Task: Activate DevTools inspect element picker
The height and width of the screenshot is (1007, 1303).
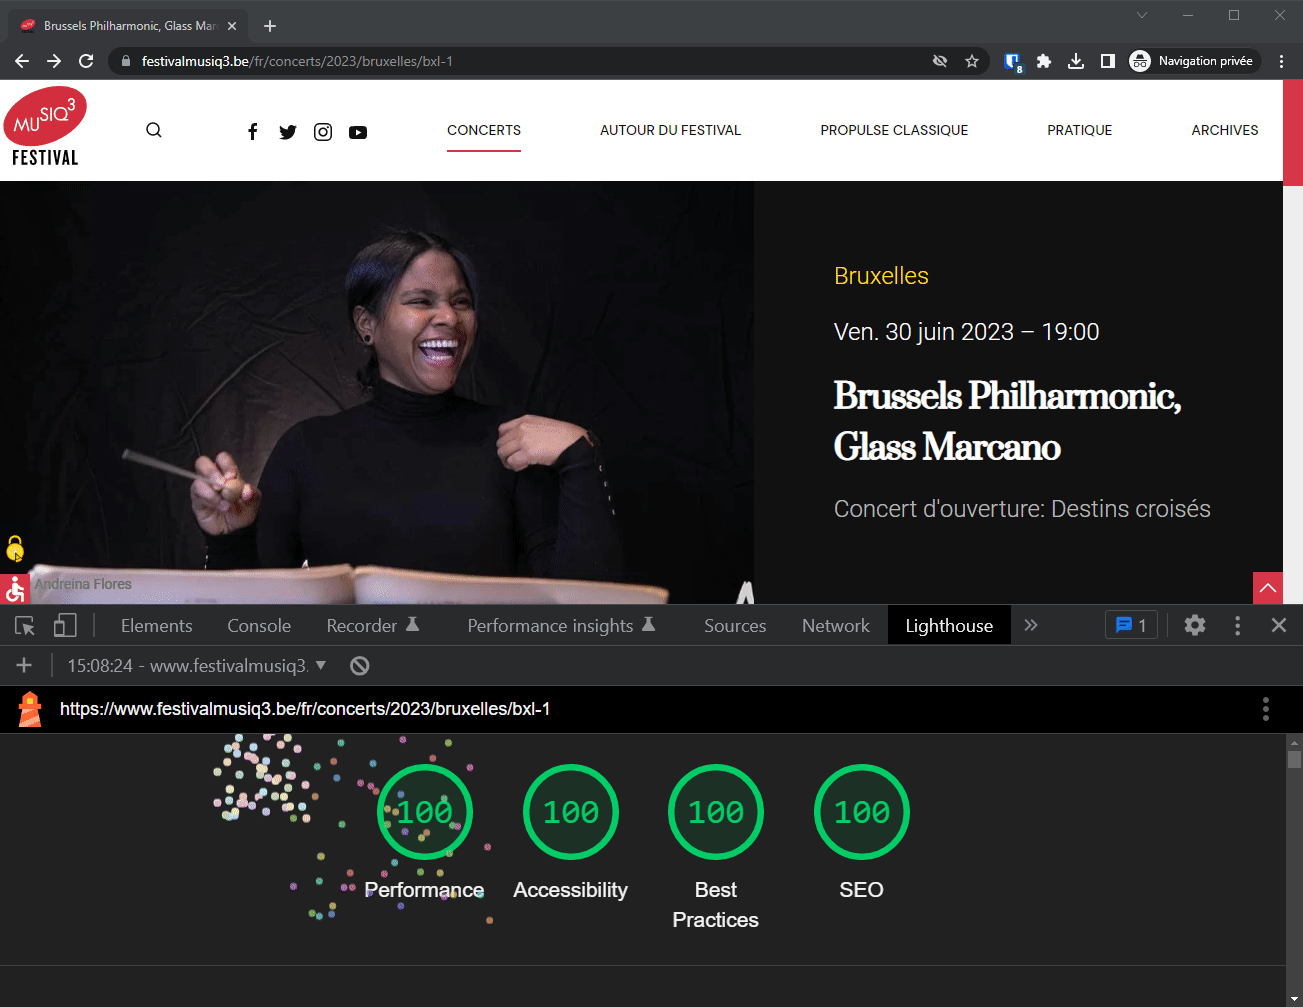Action: pyautogui.click(x=25, y=626)
